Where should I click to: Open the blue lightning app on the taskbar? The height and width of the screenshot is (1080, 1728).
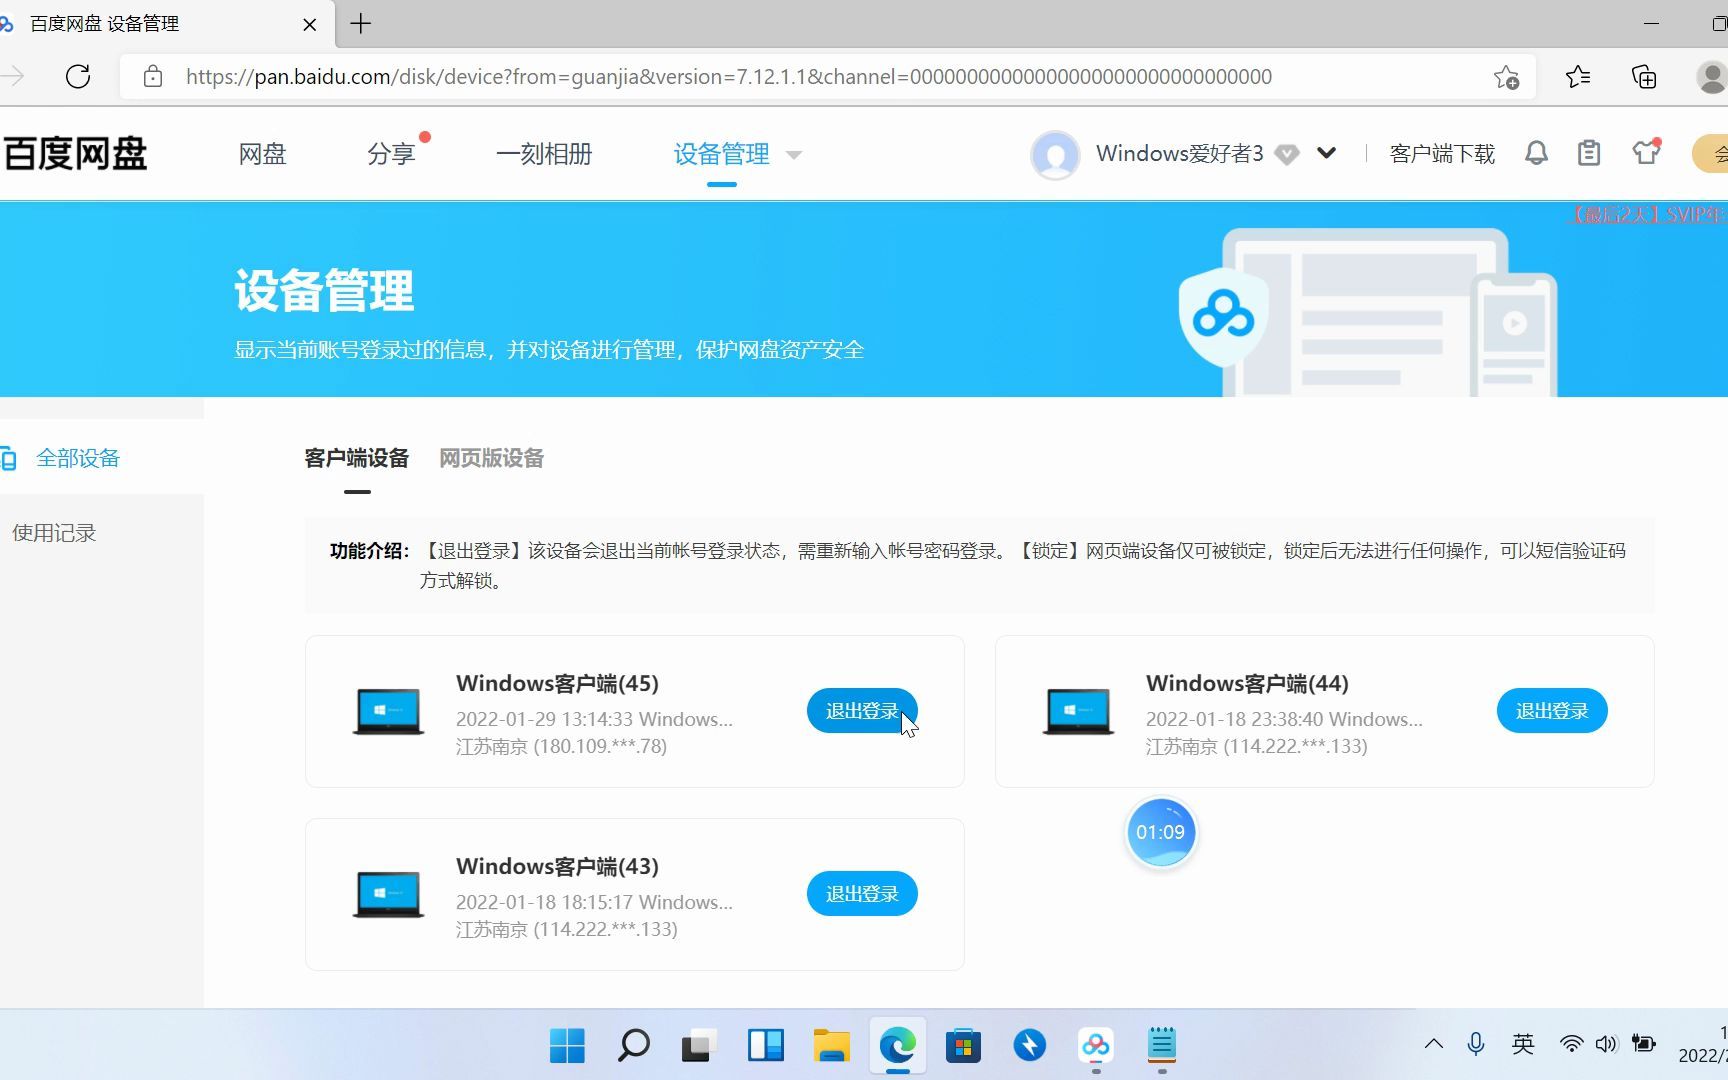click(1029, 1046)
